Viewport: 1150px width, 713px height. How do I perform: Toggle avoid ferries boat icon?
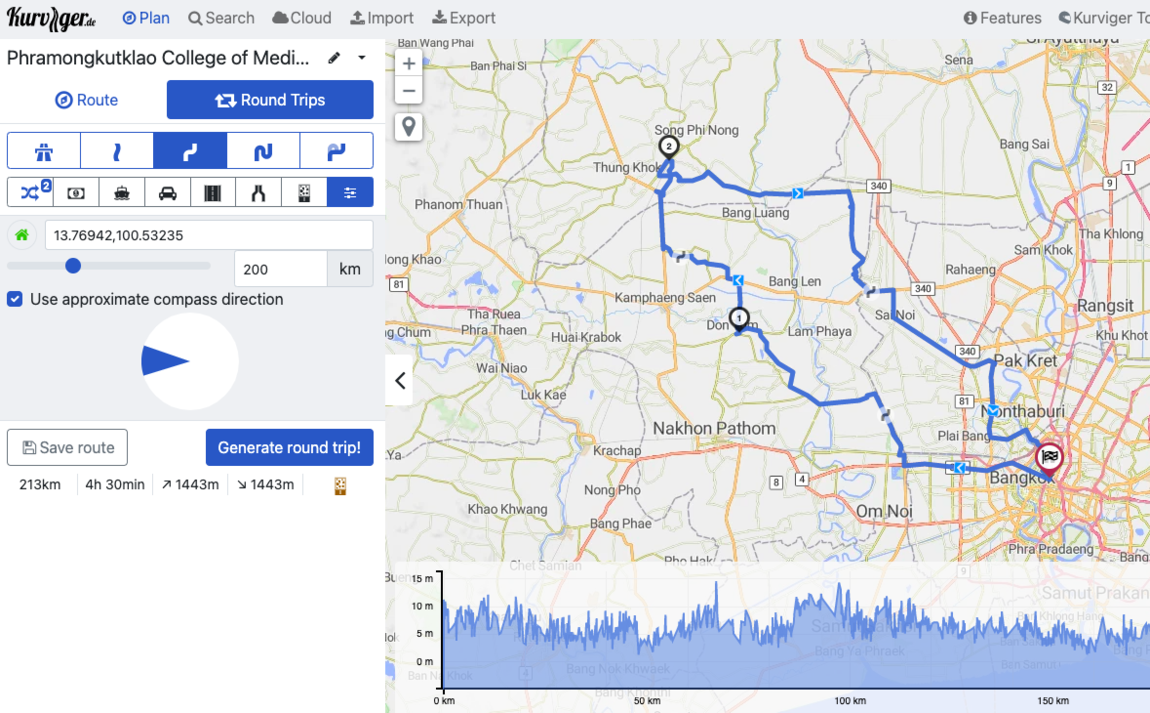[x=122, y=193]
